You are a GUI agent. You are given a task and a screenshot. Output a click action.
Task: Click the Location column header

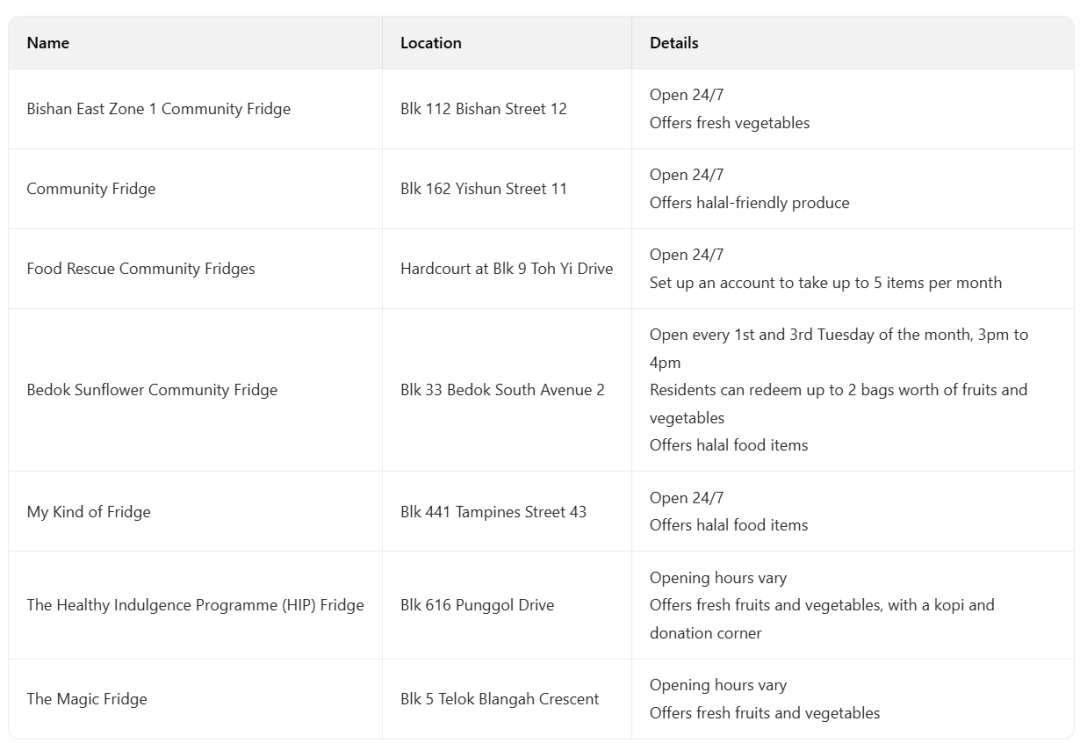click(x=431, y=43)
